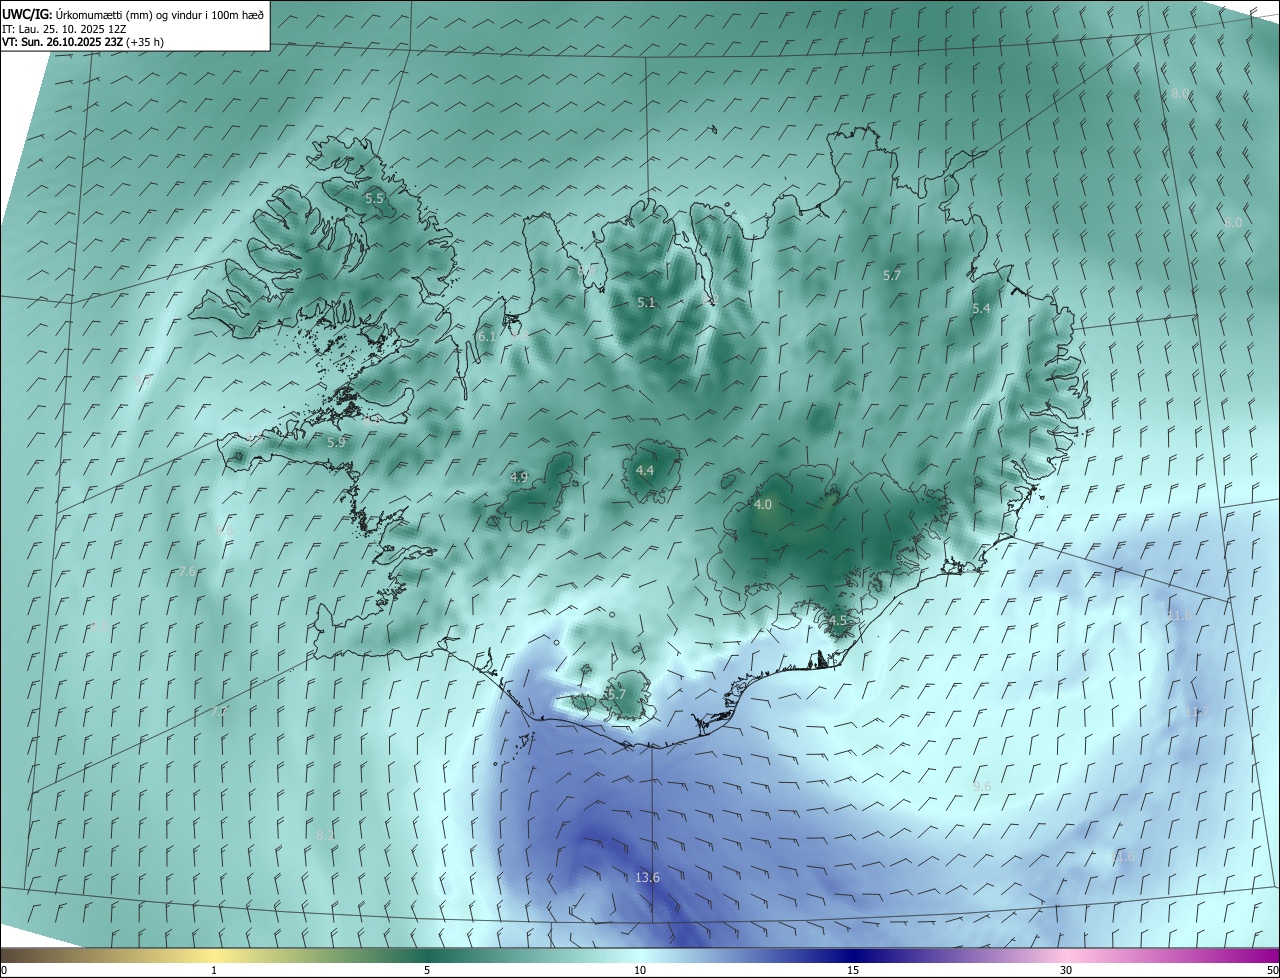The height and width of the screenshot is (978, 1280).
Task: Click the 'IT: Lau. 25. 10. 2025 12Z' line
Action: click(x=64, y=28)
